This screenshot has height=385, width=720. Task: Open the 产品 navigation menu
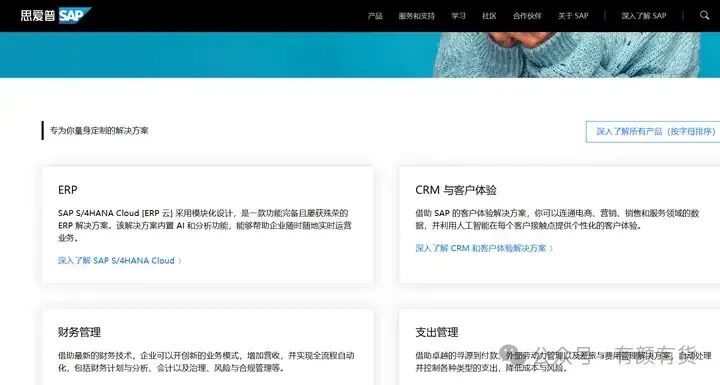(375, 16)
